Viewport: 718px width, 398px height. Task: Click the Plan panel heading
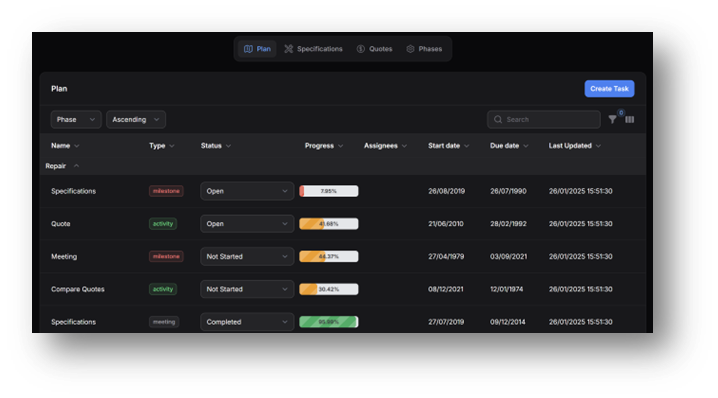click(x=59, y=89)
